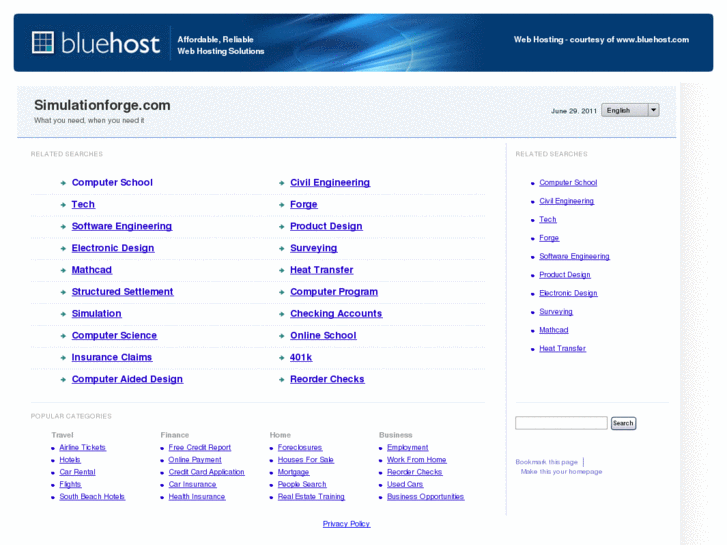Click Make this your homepage
Image resolution: width=727 pixels, height=545 pixels.
pos(561,472)
